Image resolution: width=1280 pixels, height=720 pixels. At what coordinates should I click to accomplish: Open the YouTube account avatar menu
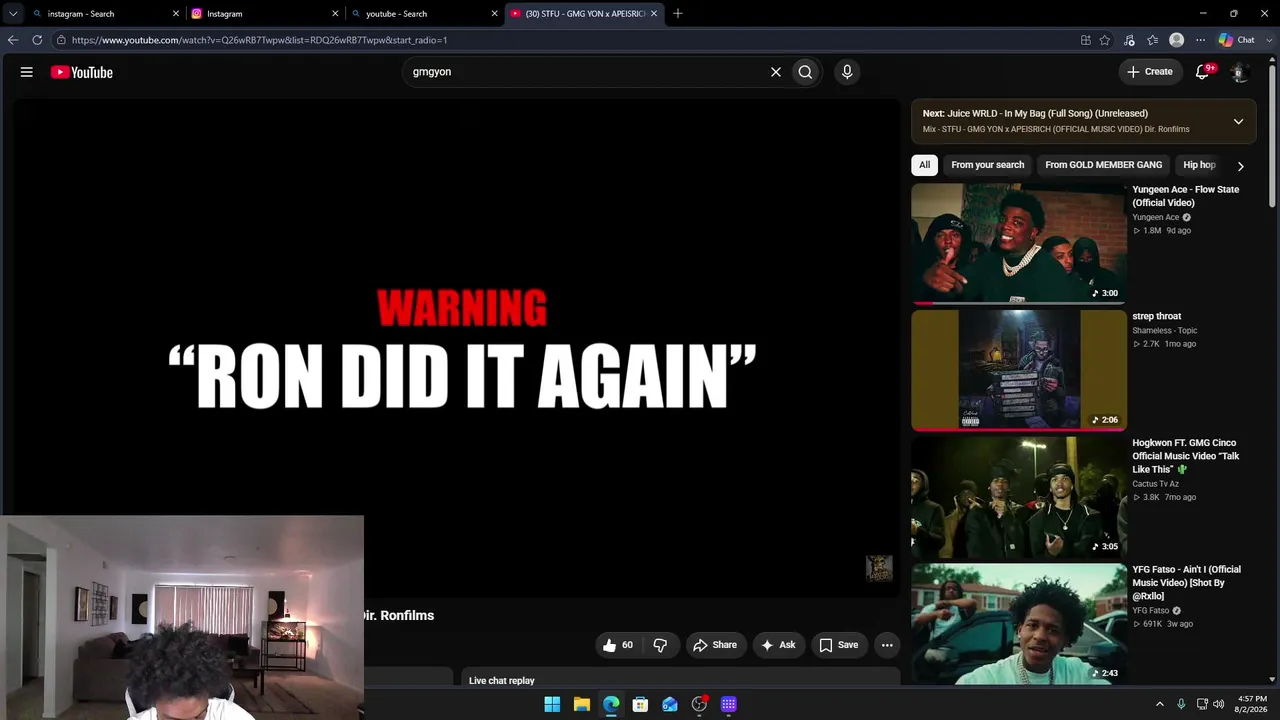[x=1239, y=72]
